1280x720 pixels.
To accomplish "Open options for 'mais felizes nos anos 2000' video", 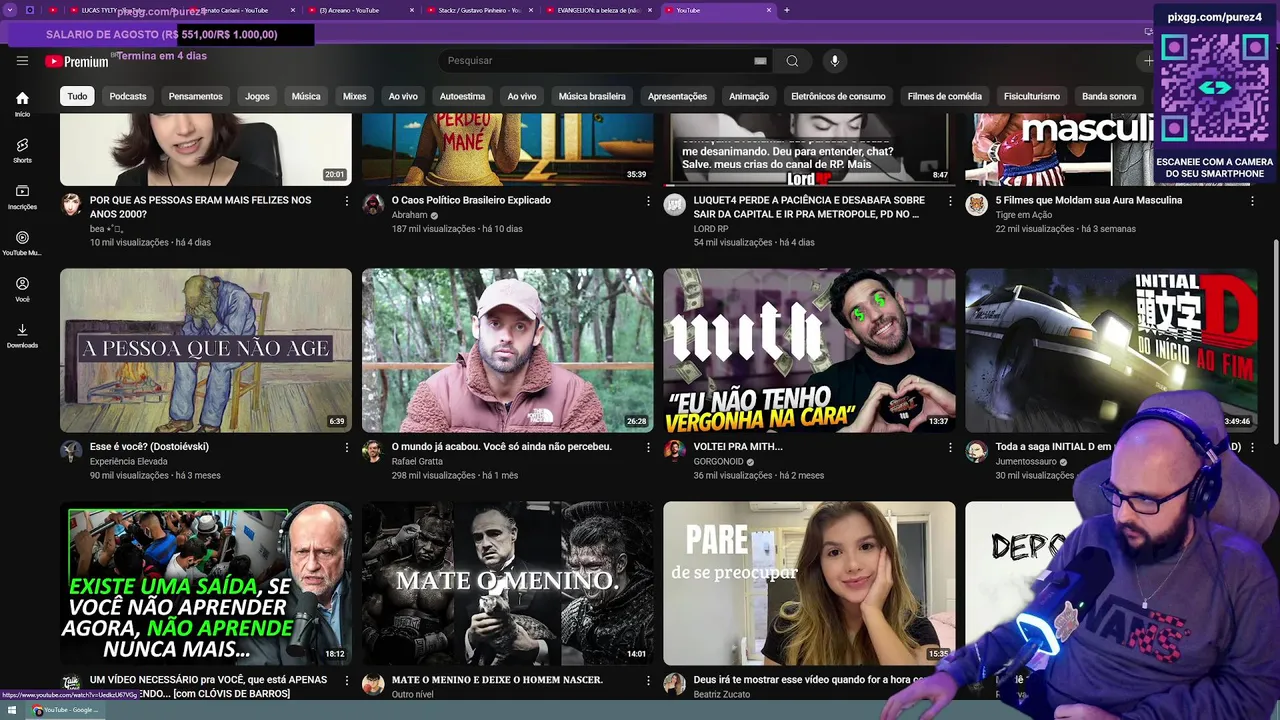I will tap(346, 201).
